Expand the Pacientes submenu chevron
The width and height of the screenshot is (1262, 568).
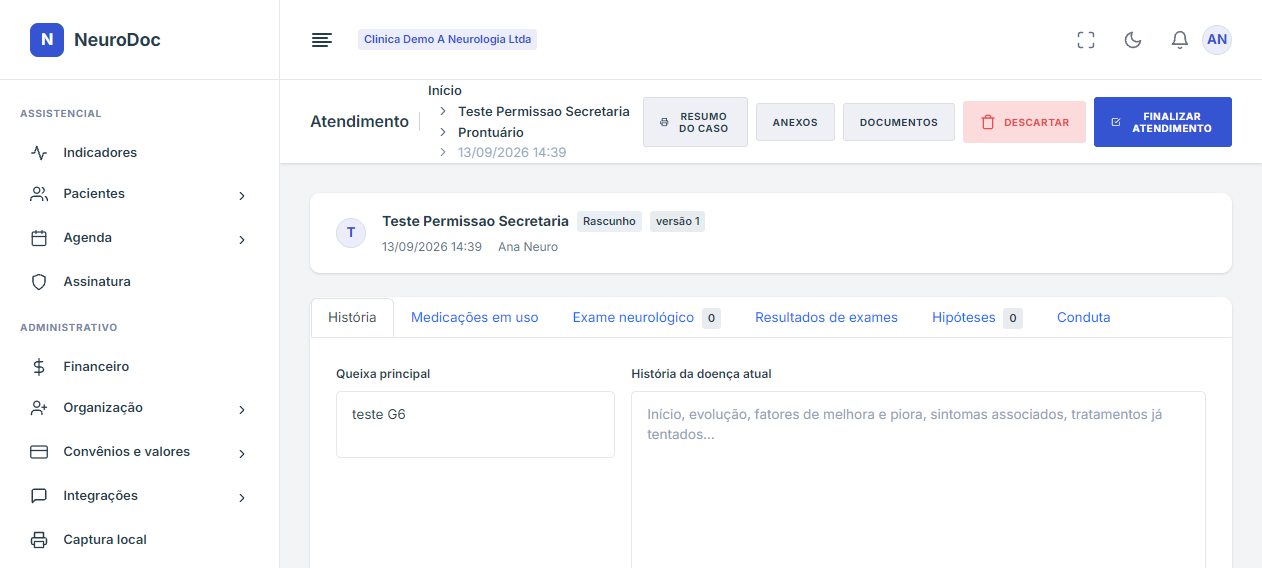click(x=241, y=196)
